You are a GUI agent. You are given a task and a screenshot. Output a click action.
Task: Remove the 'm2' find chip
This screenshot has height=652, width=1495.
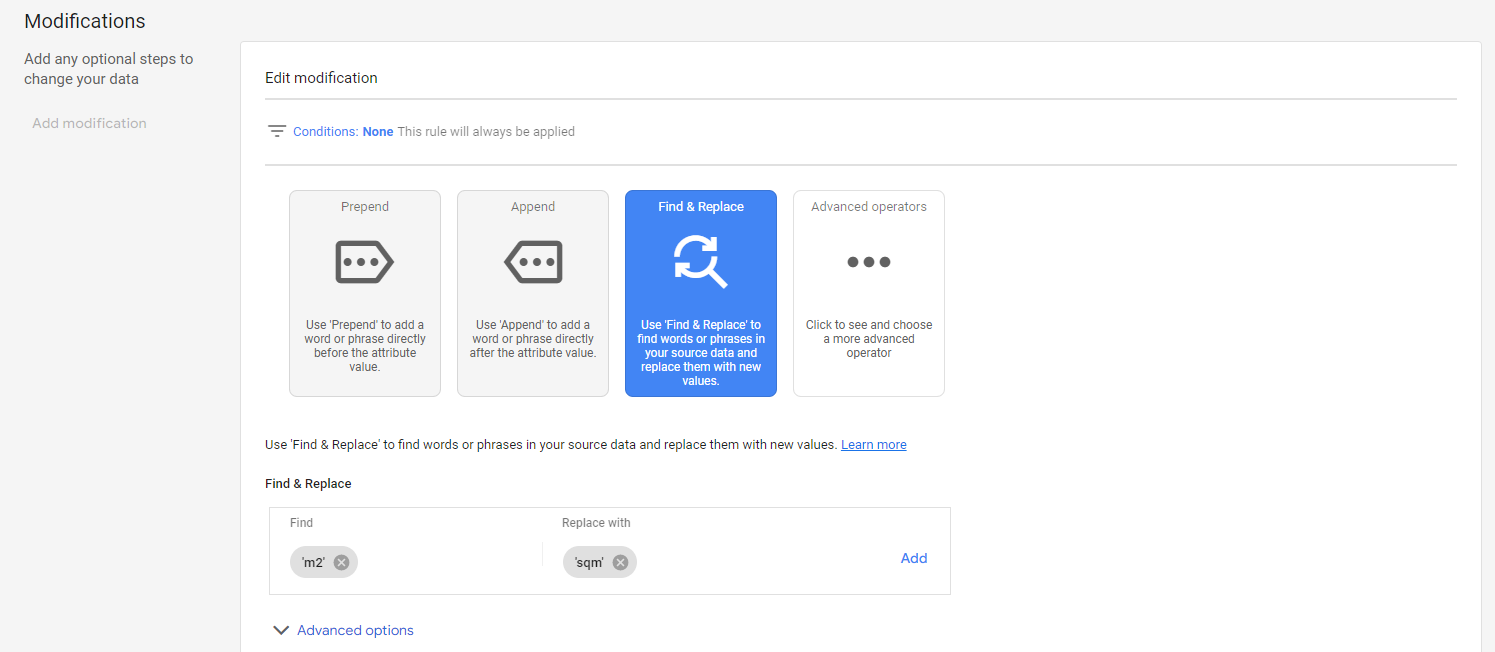tap(341, 562)
